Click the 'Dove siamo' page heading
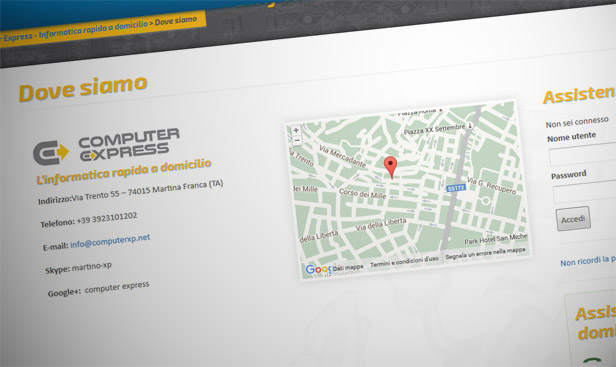 83,88
